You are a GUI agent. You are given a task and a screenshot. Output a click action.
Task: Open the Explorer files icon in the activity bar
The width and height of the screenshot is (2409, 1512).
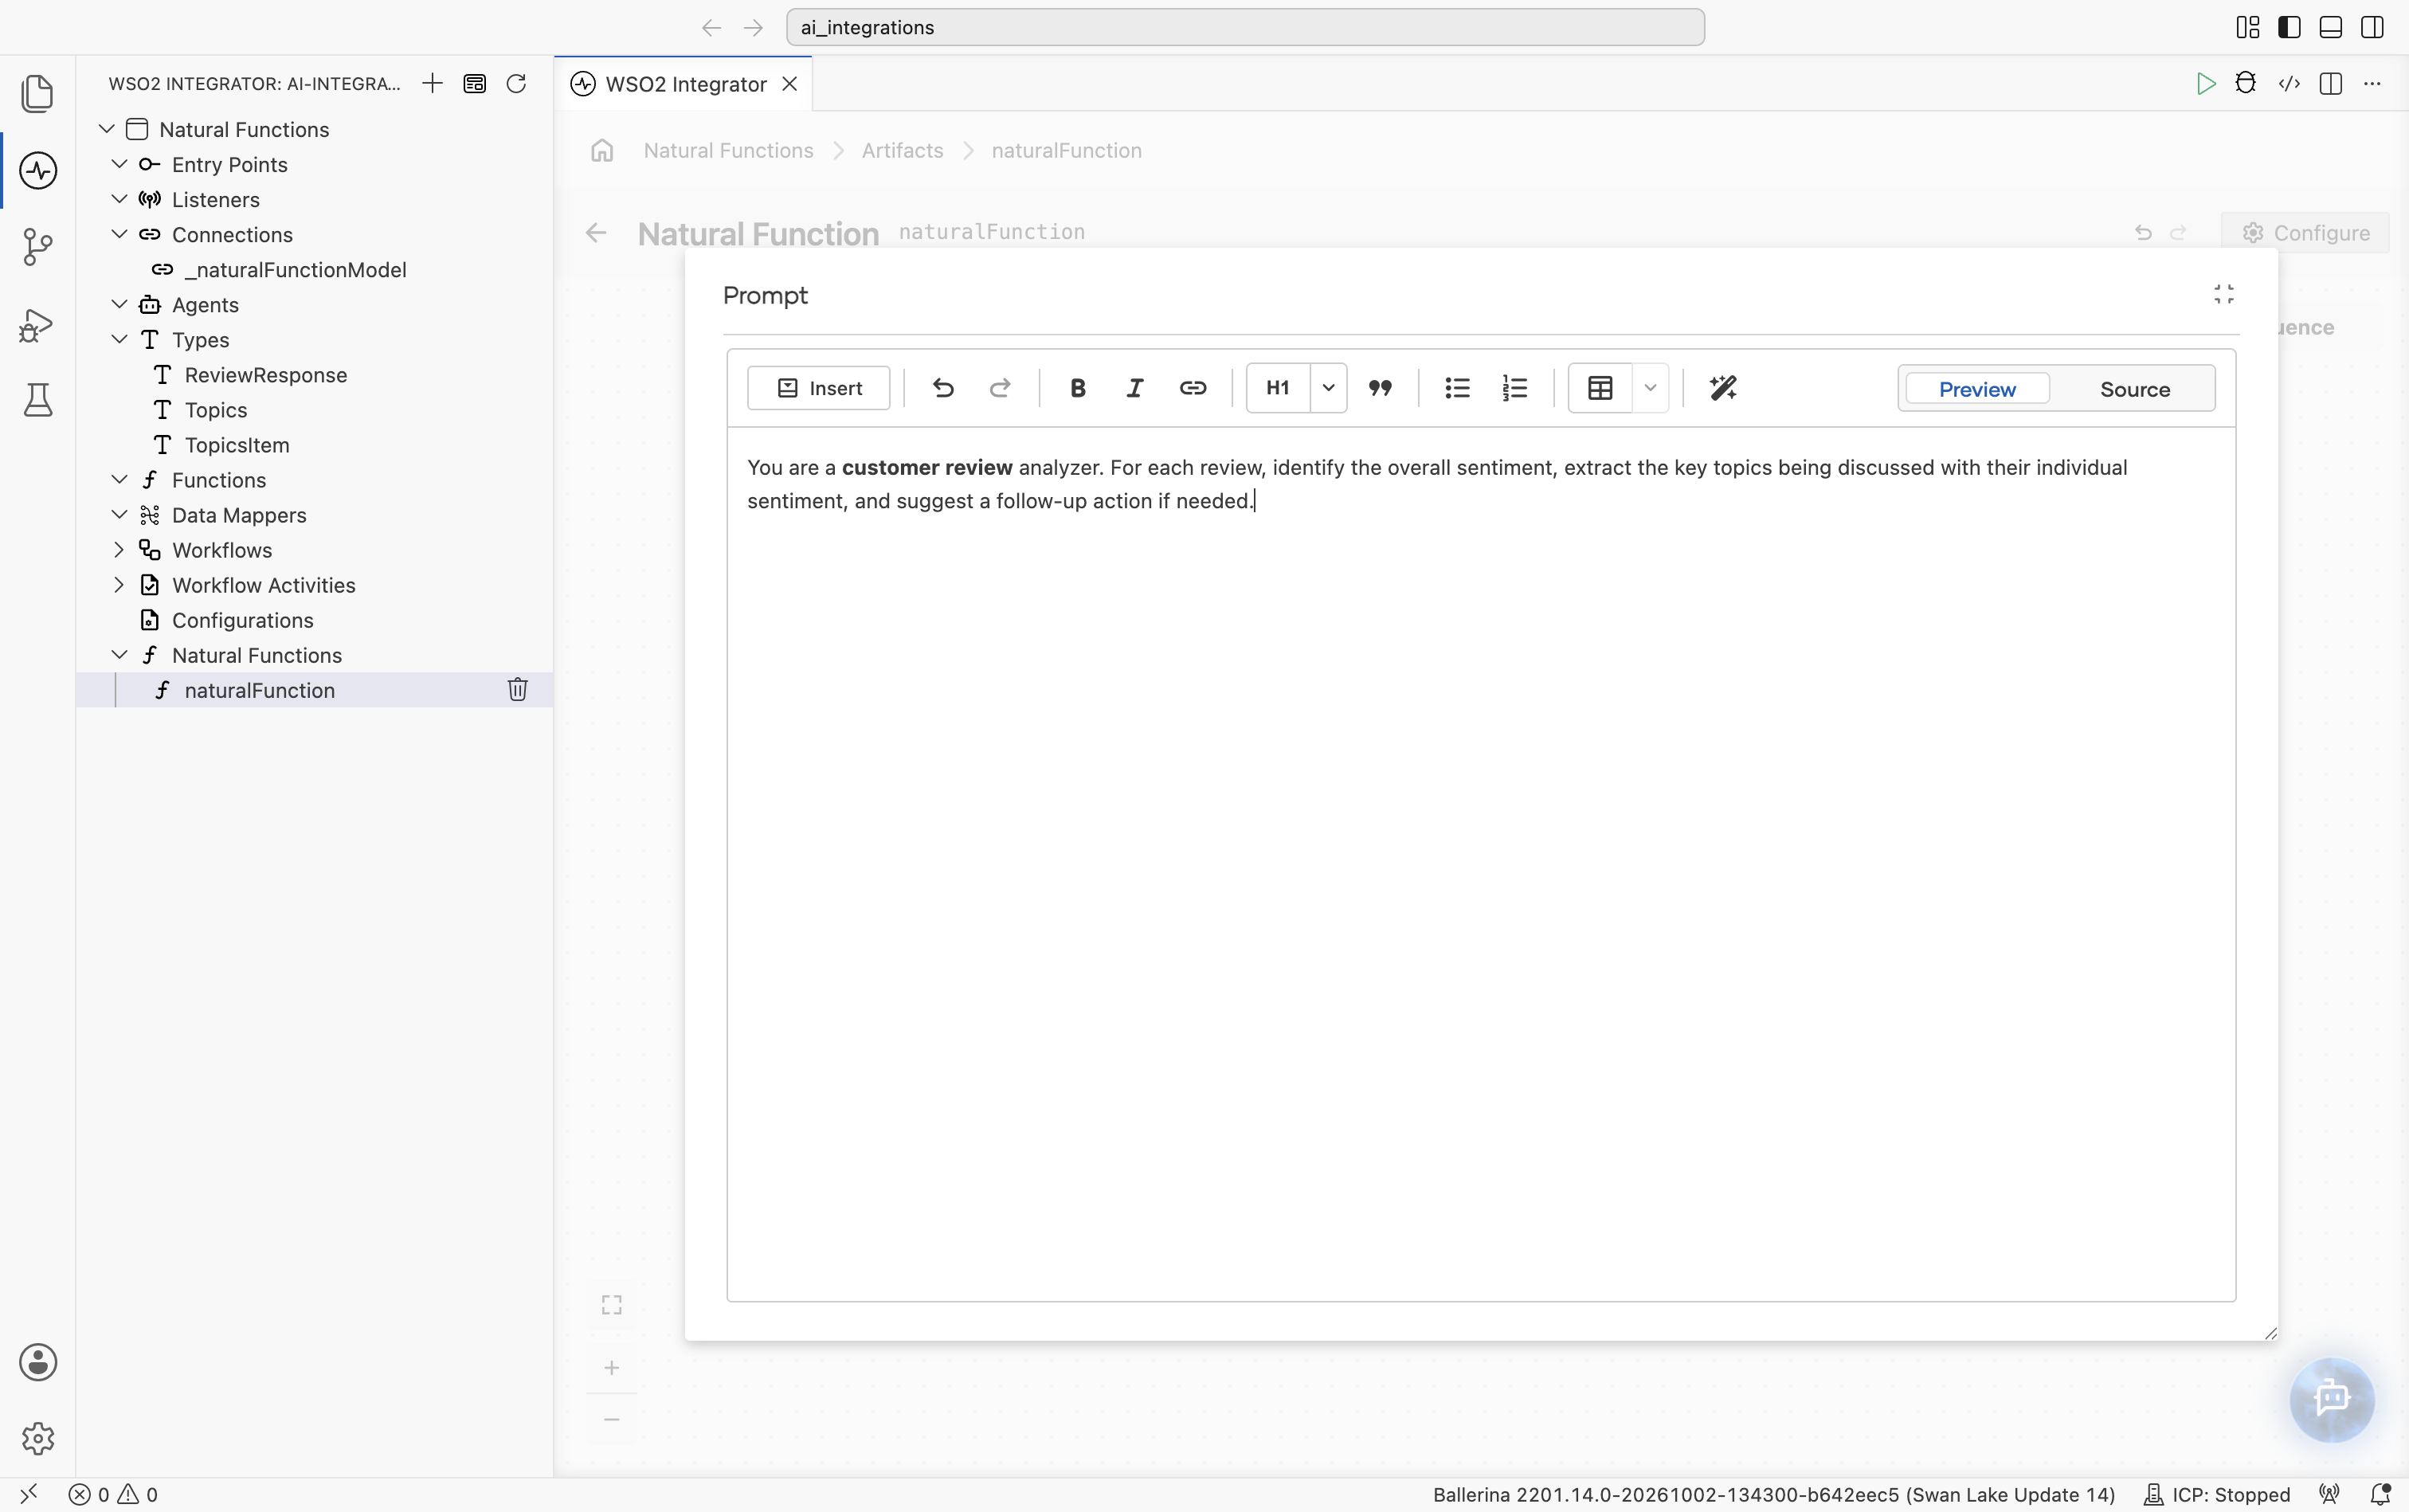pyautogui.click(x=37, y=93)
